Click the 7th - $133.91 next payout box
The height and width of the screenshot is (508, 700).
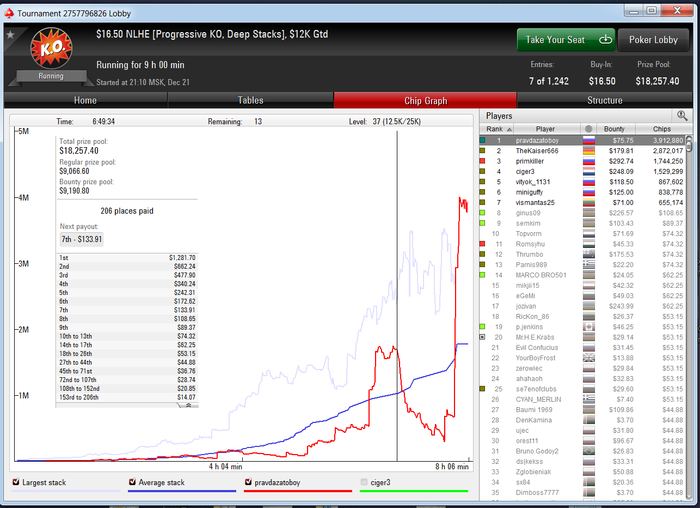click(82, 239)
